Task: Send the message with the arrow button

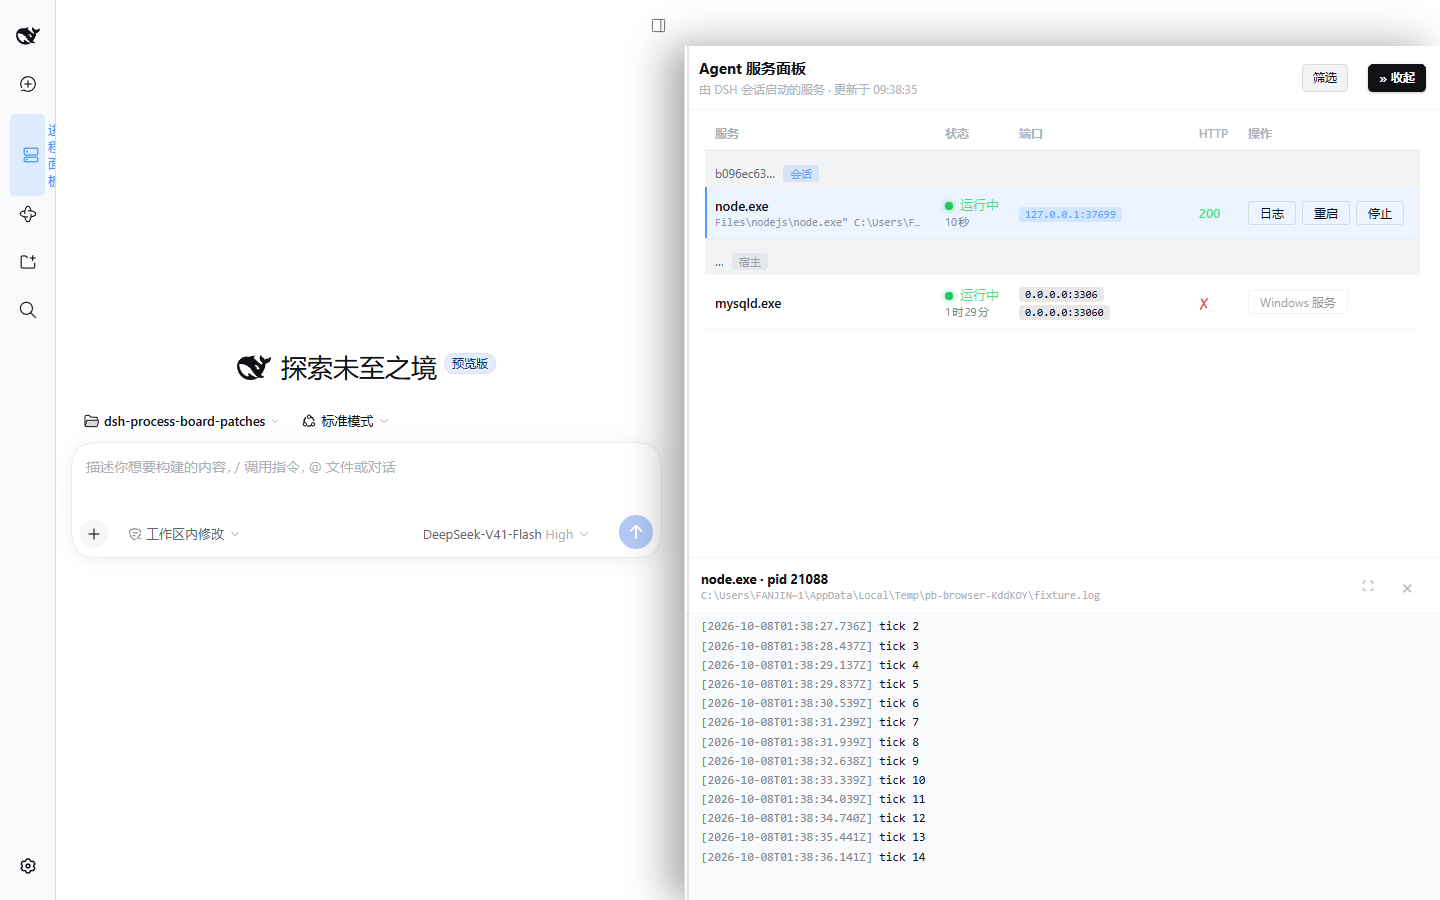Action: coord(636,532)
